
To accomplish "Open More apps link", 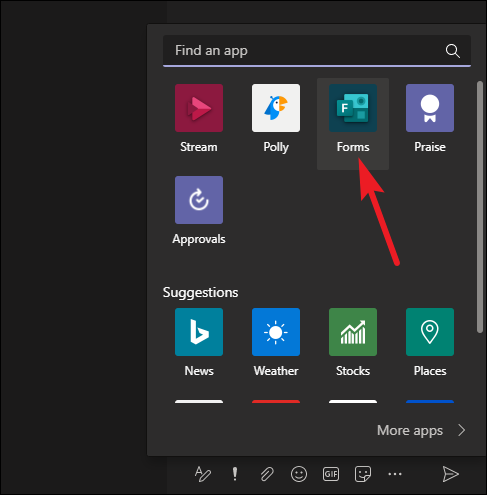I will 410,430.
